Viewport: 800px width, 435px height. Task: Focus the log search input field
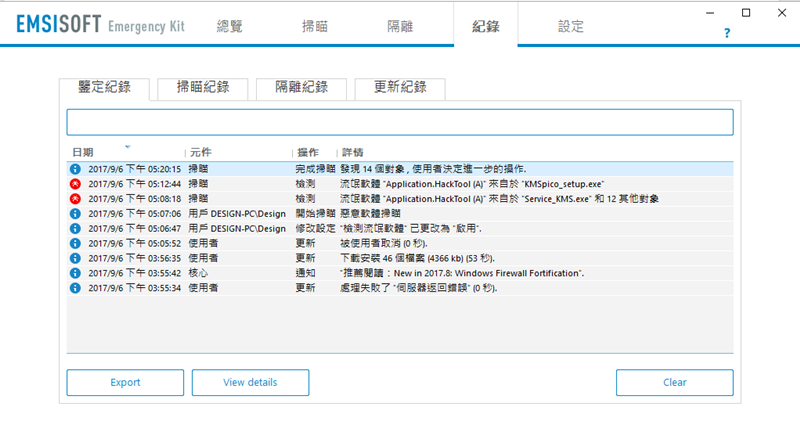(x=400, y=122)
